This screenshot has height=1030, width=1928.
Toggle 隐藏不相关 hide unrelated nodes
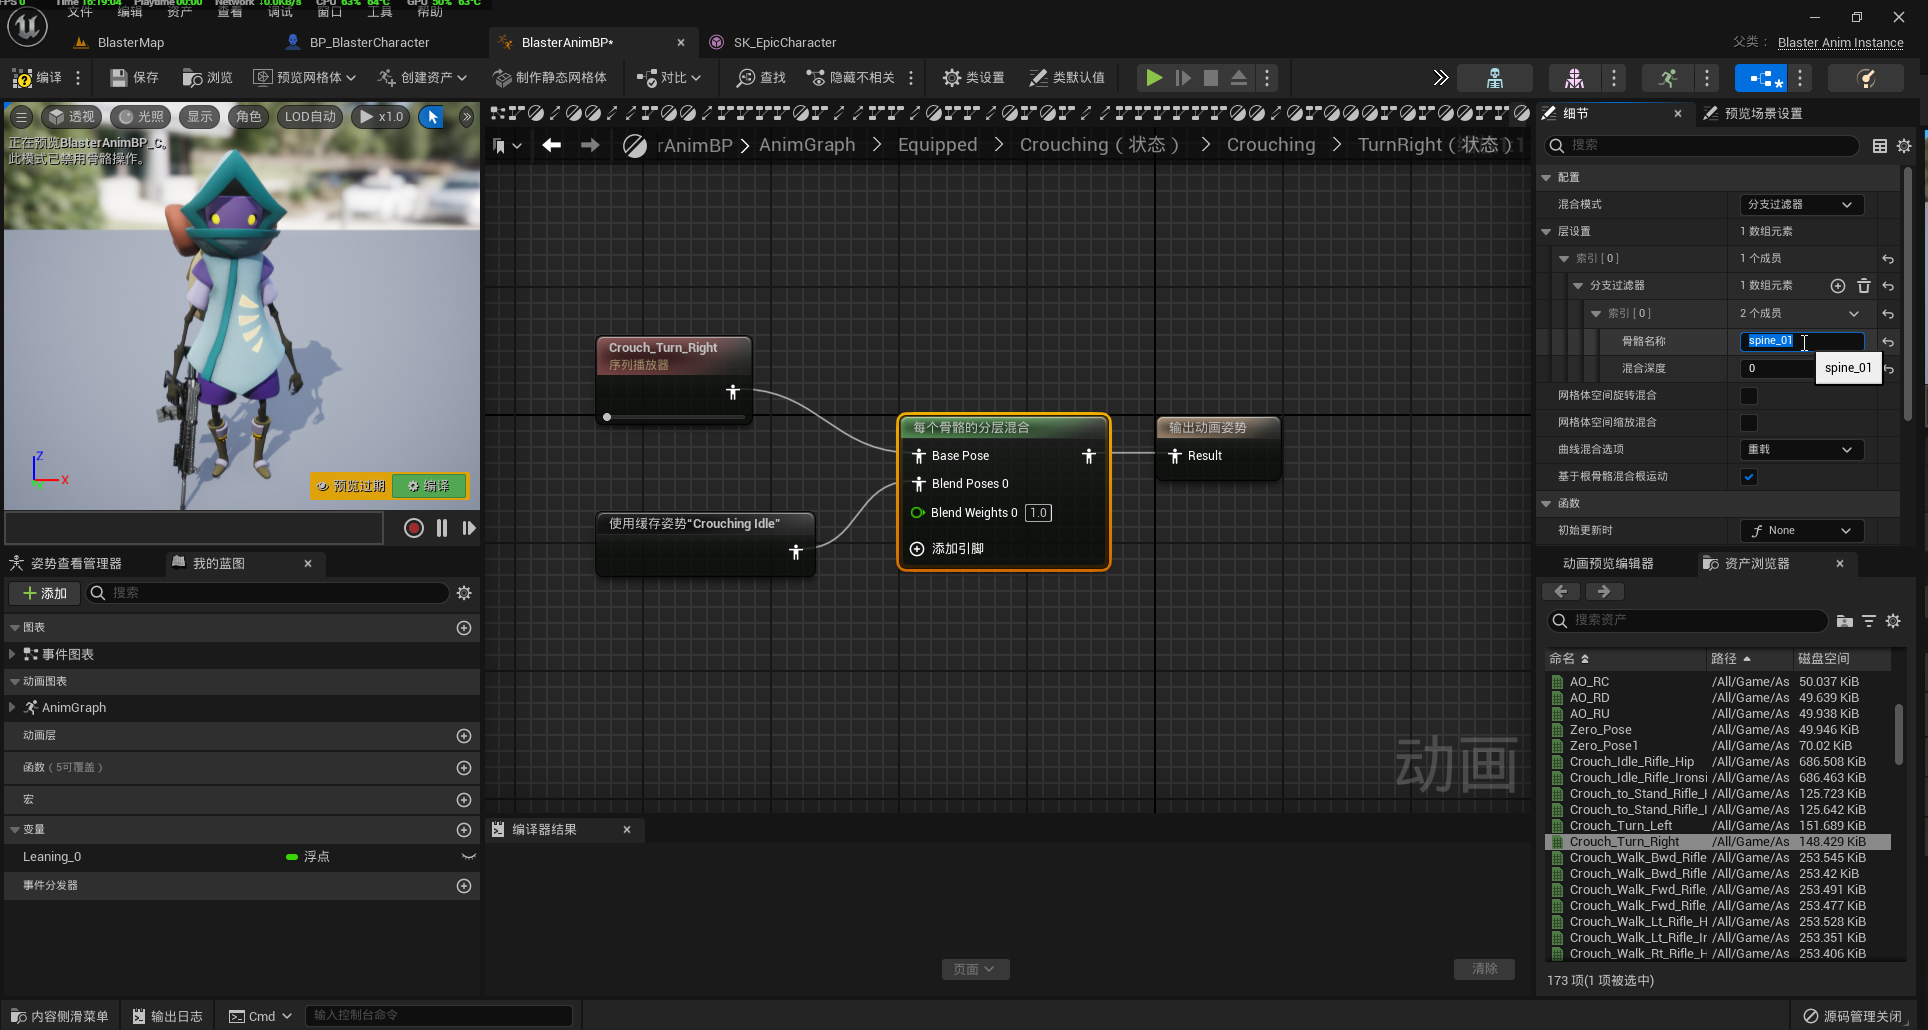(x=850, y=78)
